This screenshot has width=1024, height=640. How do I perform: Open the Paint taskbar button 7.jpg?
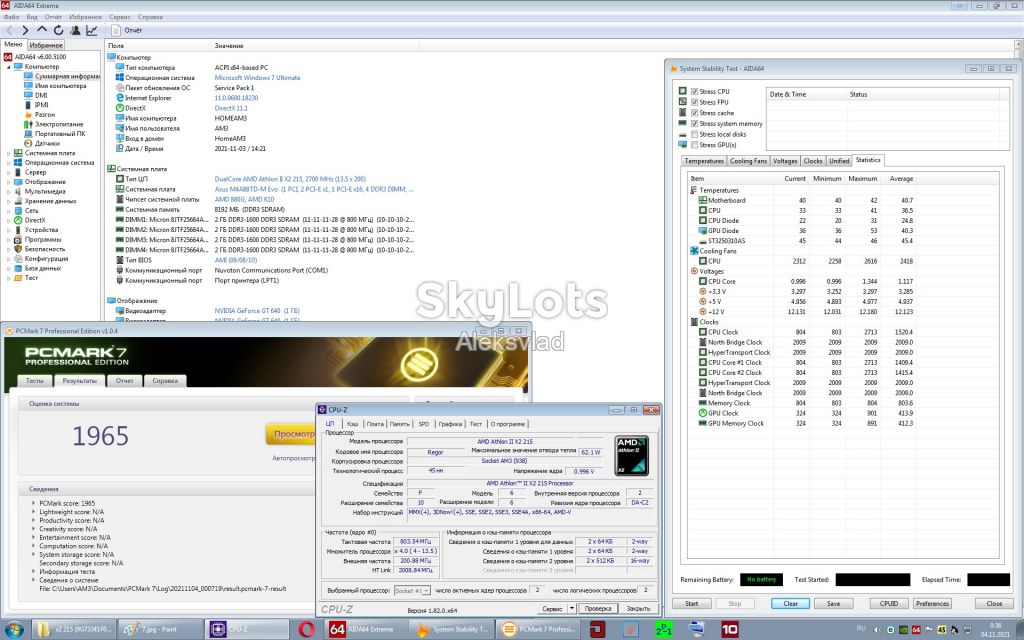161,629
